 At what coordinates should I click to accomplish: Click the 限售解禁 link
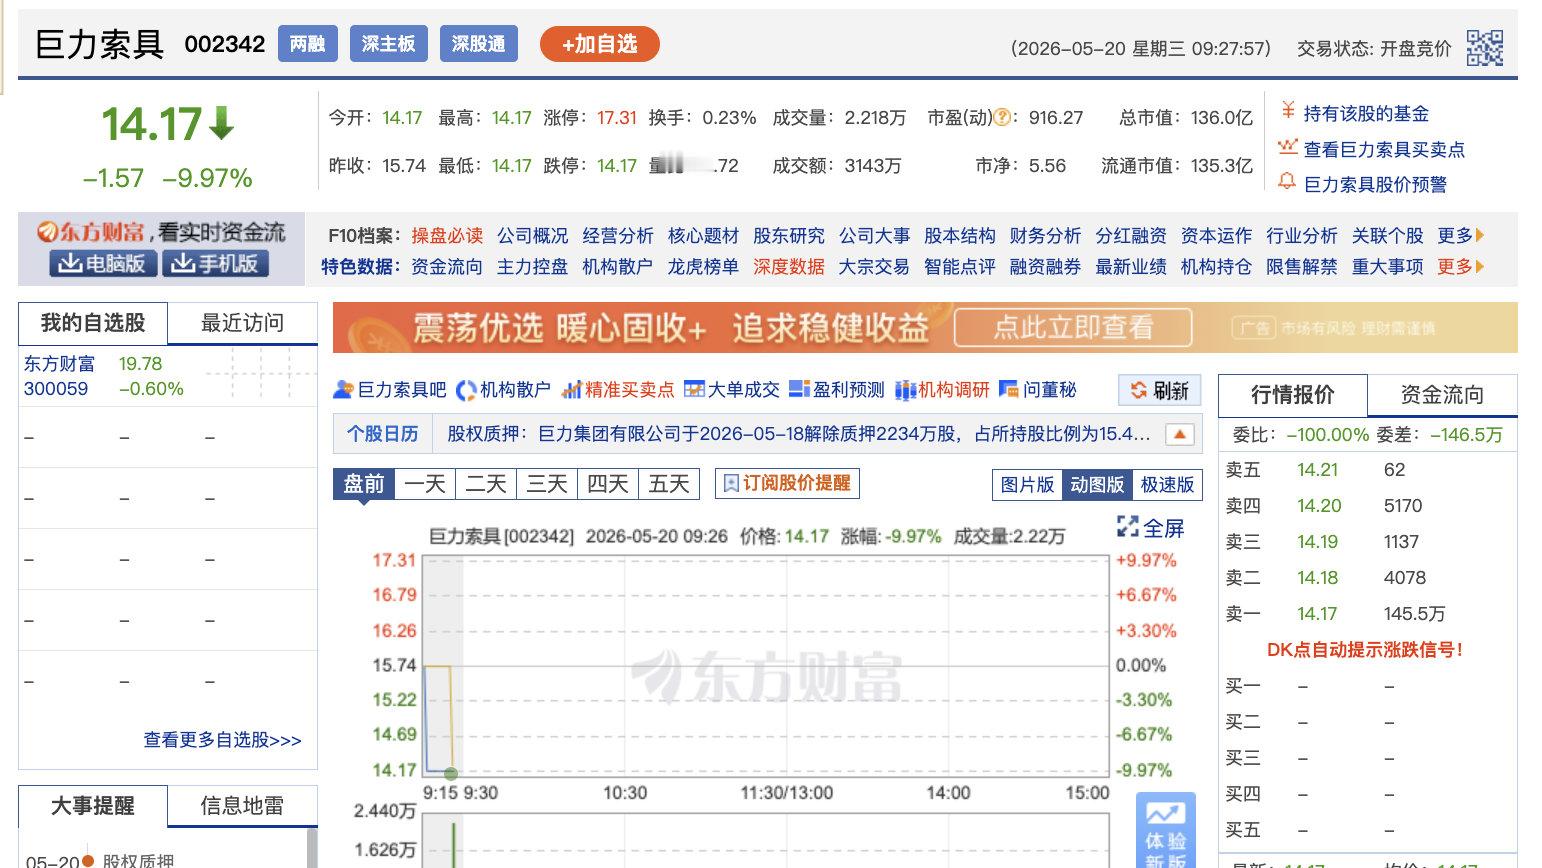tap(1301, 267)
